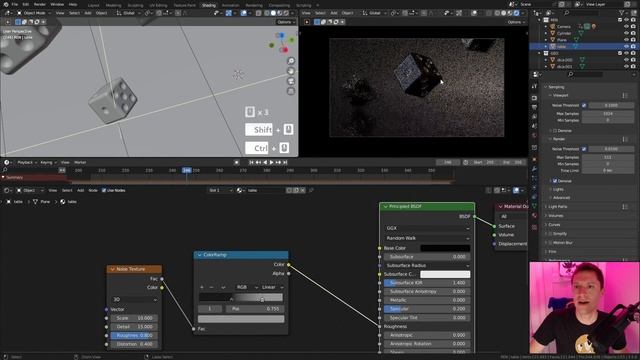The width and height of the screenshot is (640, 360).
Task: Click play reverse button in timeline
Action: click(265, 162)
